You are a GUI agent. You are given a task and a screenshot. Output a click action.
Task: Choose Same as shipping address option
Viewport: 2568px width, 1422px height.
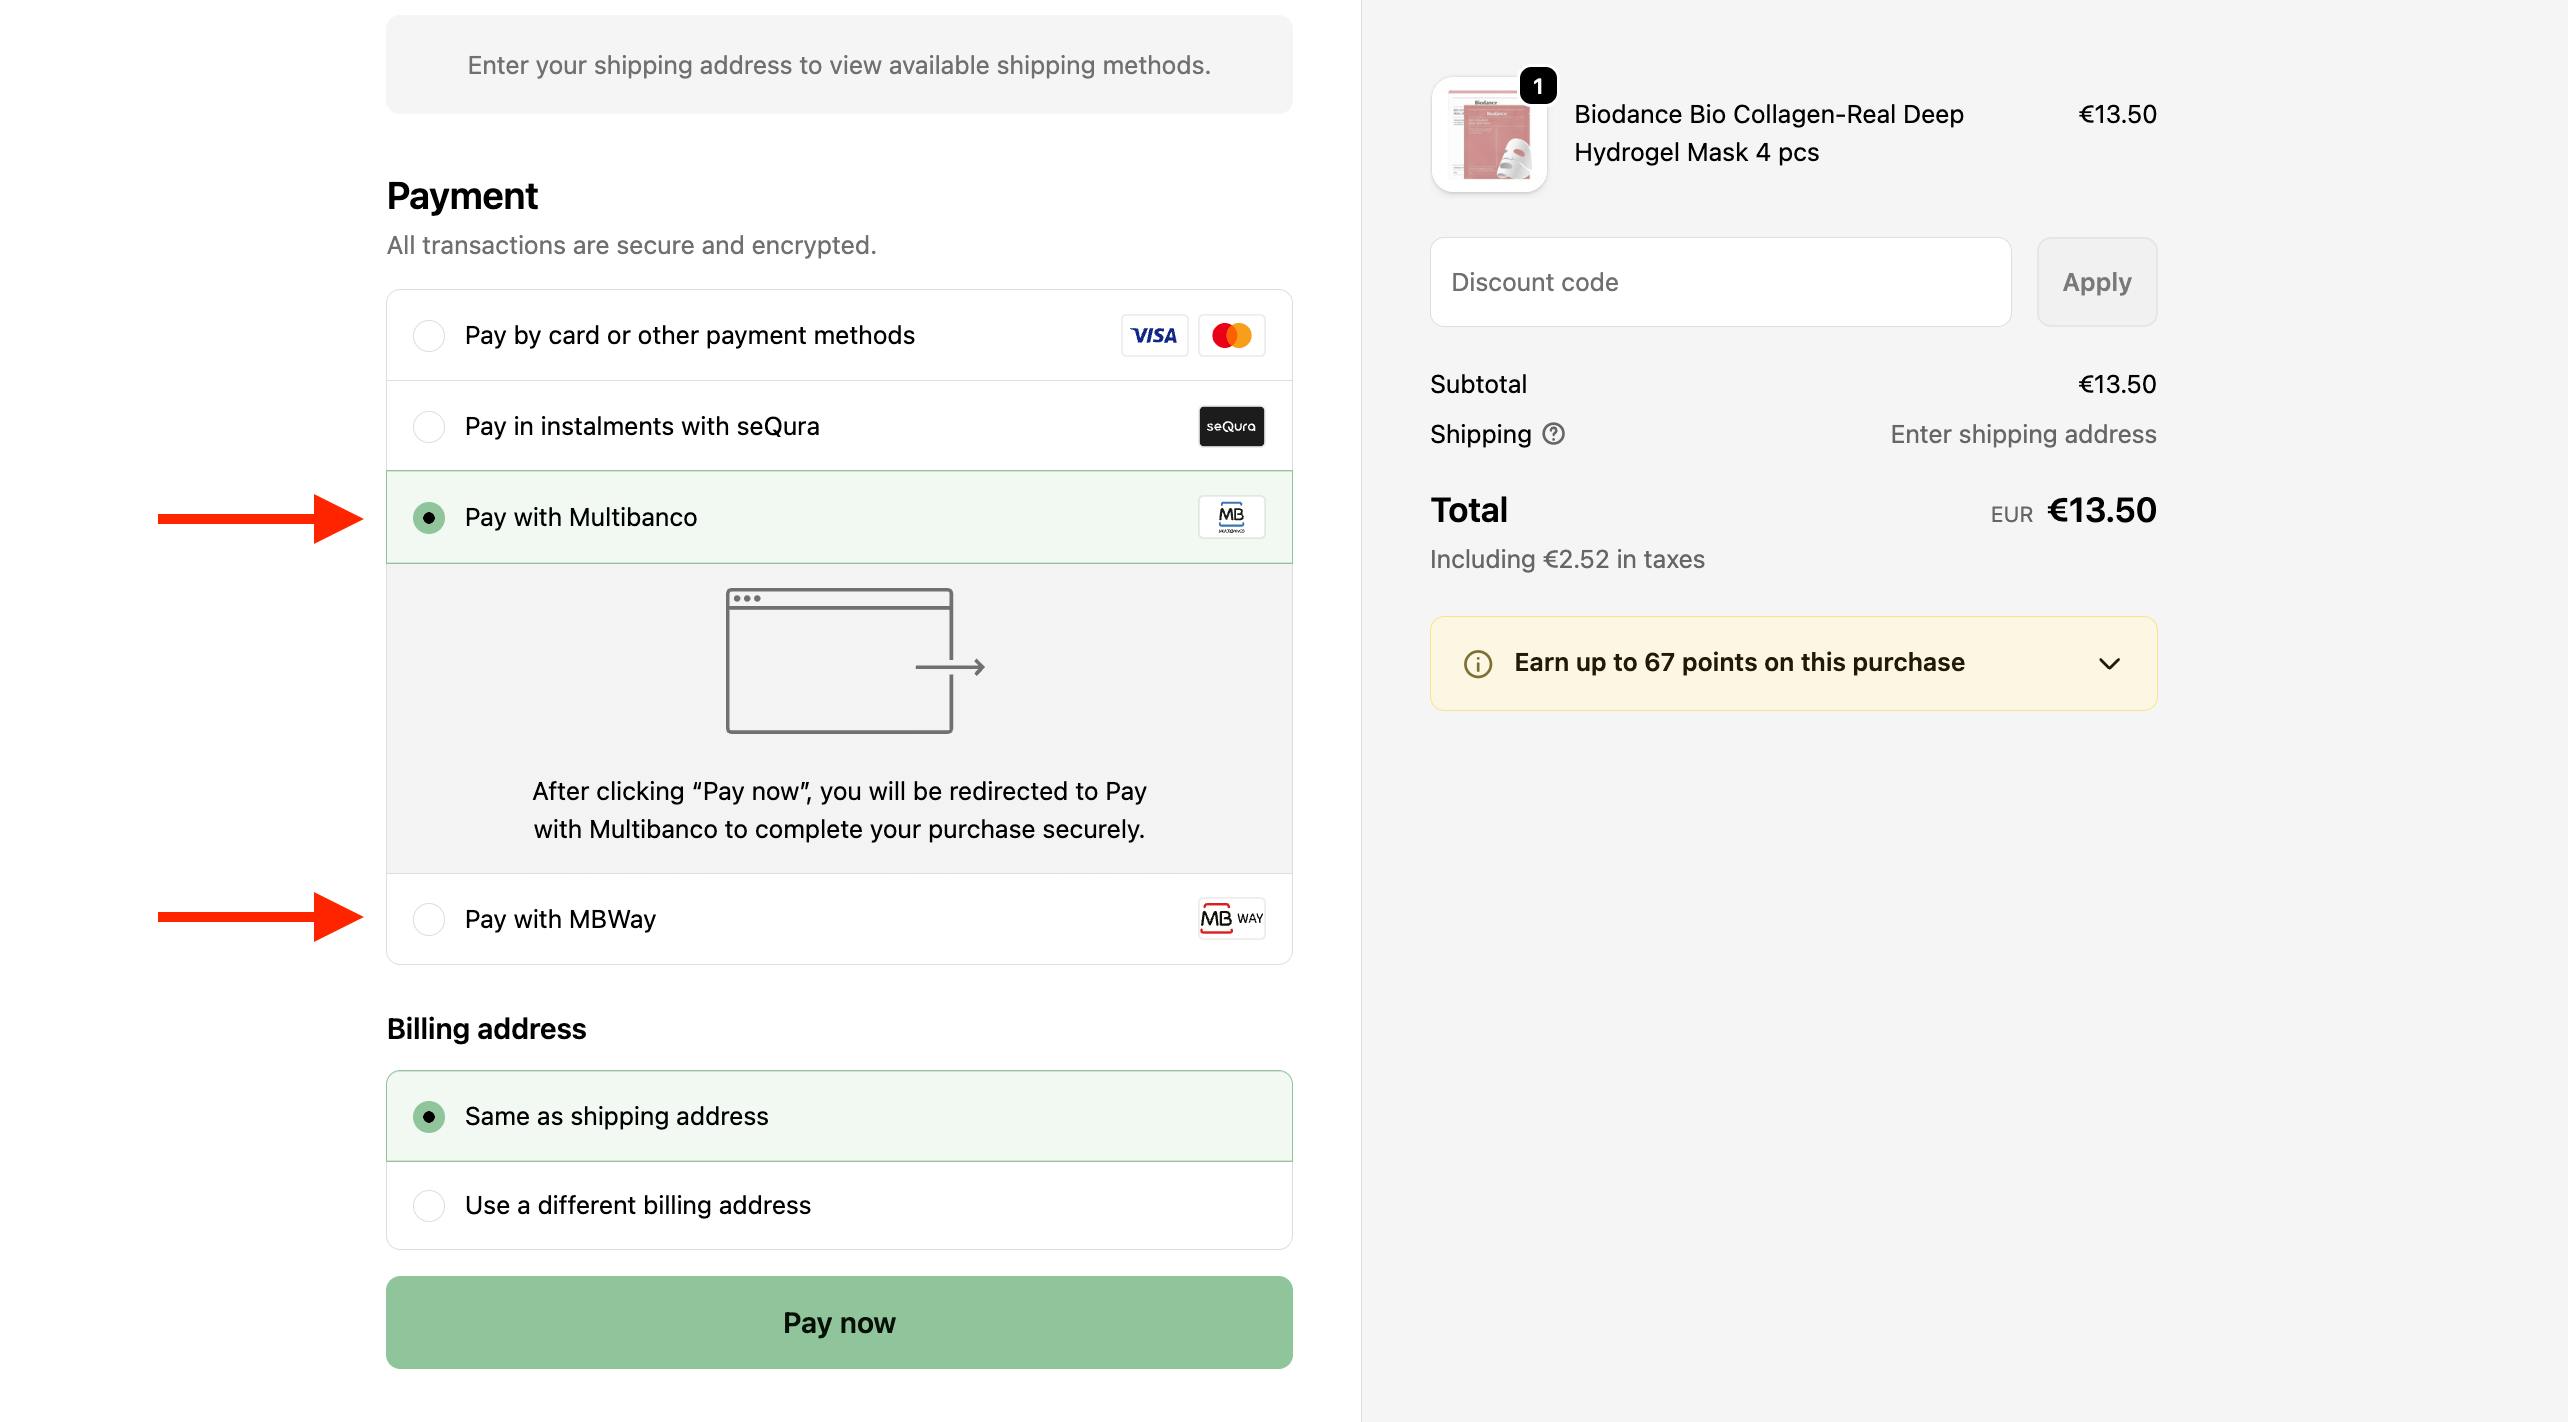tap(429, 1117)
